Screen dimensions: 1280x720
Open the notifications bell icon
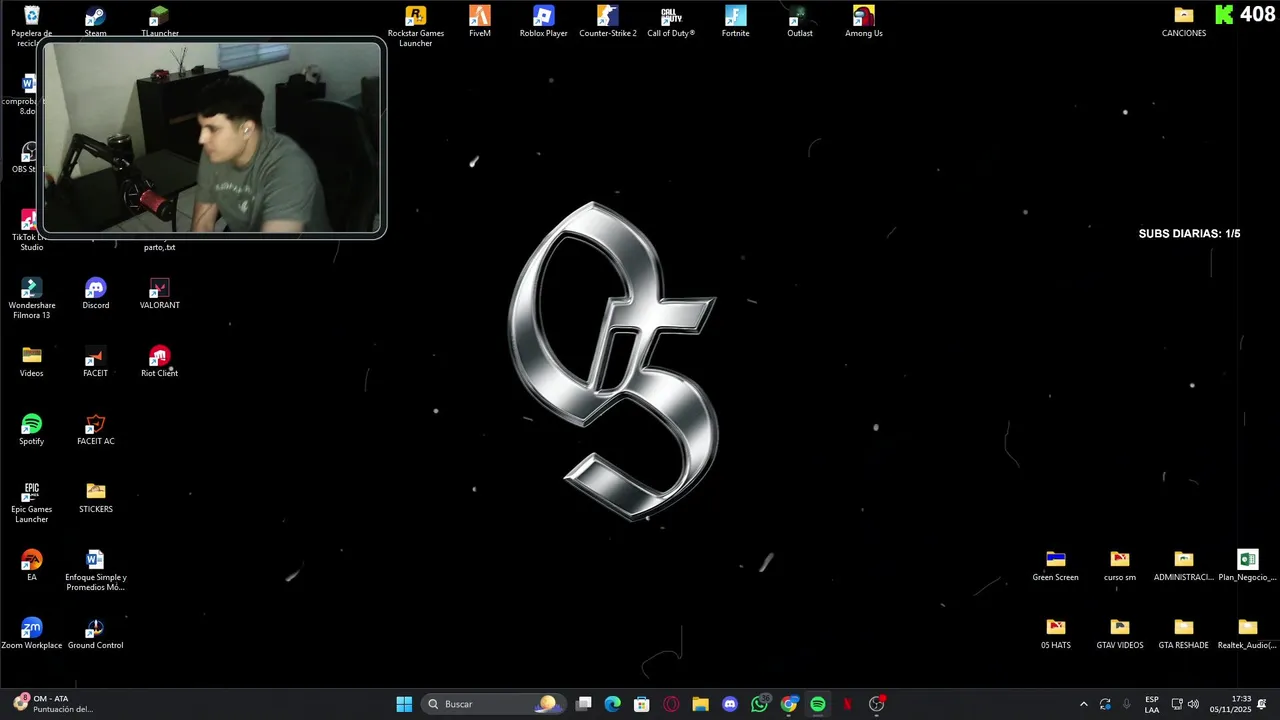(1262, 704)
